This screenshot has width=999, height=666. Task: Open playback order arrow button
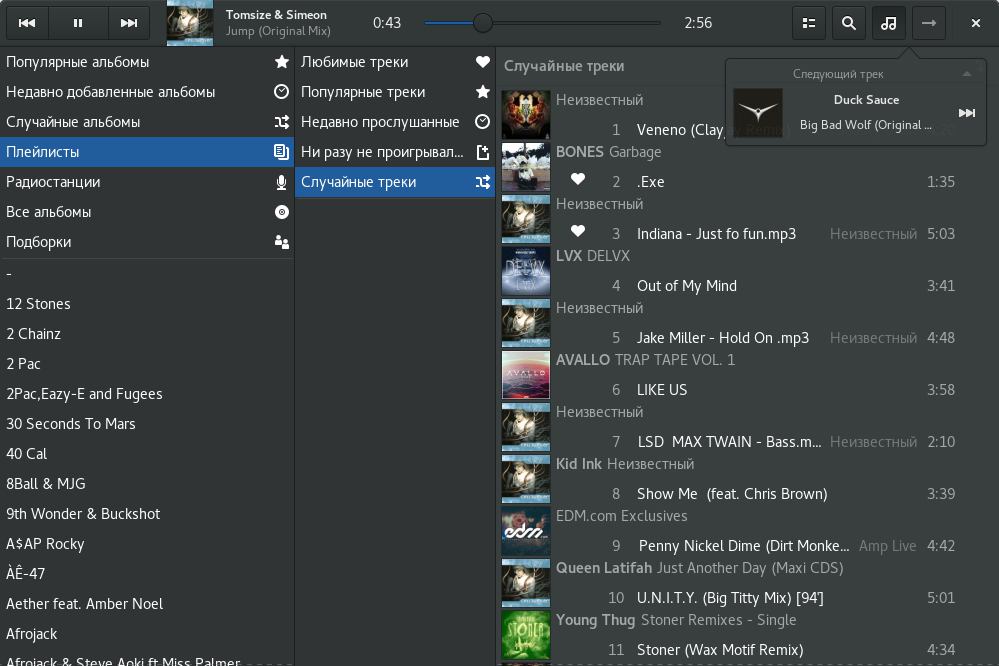[x=929, y=23]
